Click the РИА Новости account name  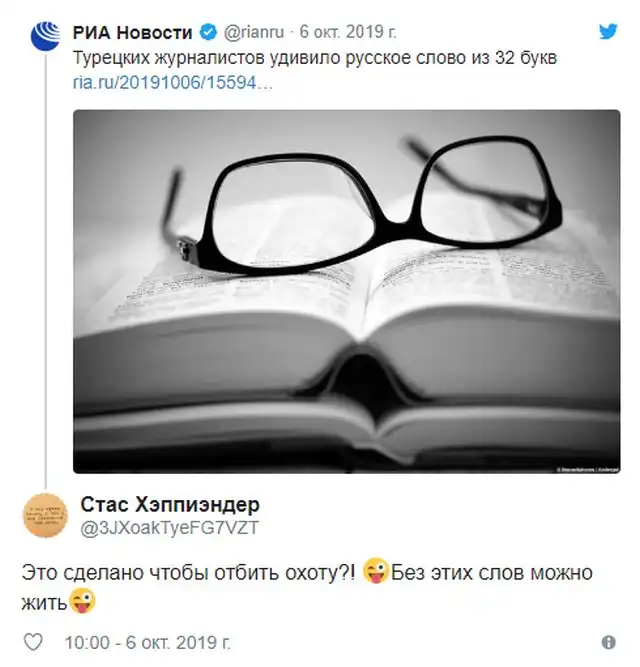coord(133,33)
